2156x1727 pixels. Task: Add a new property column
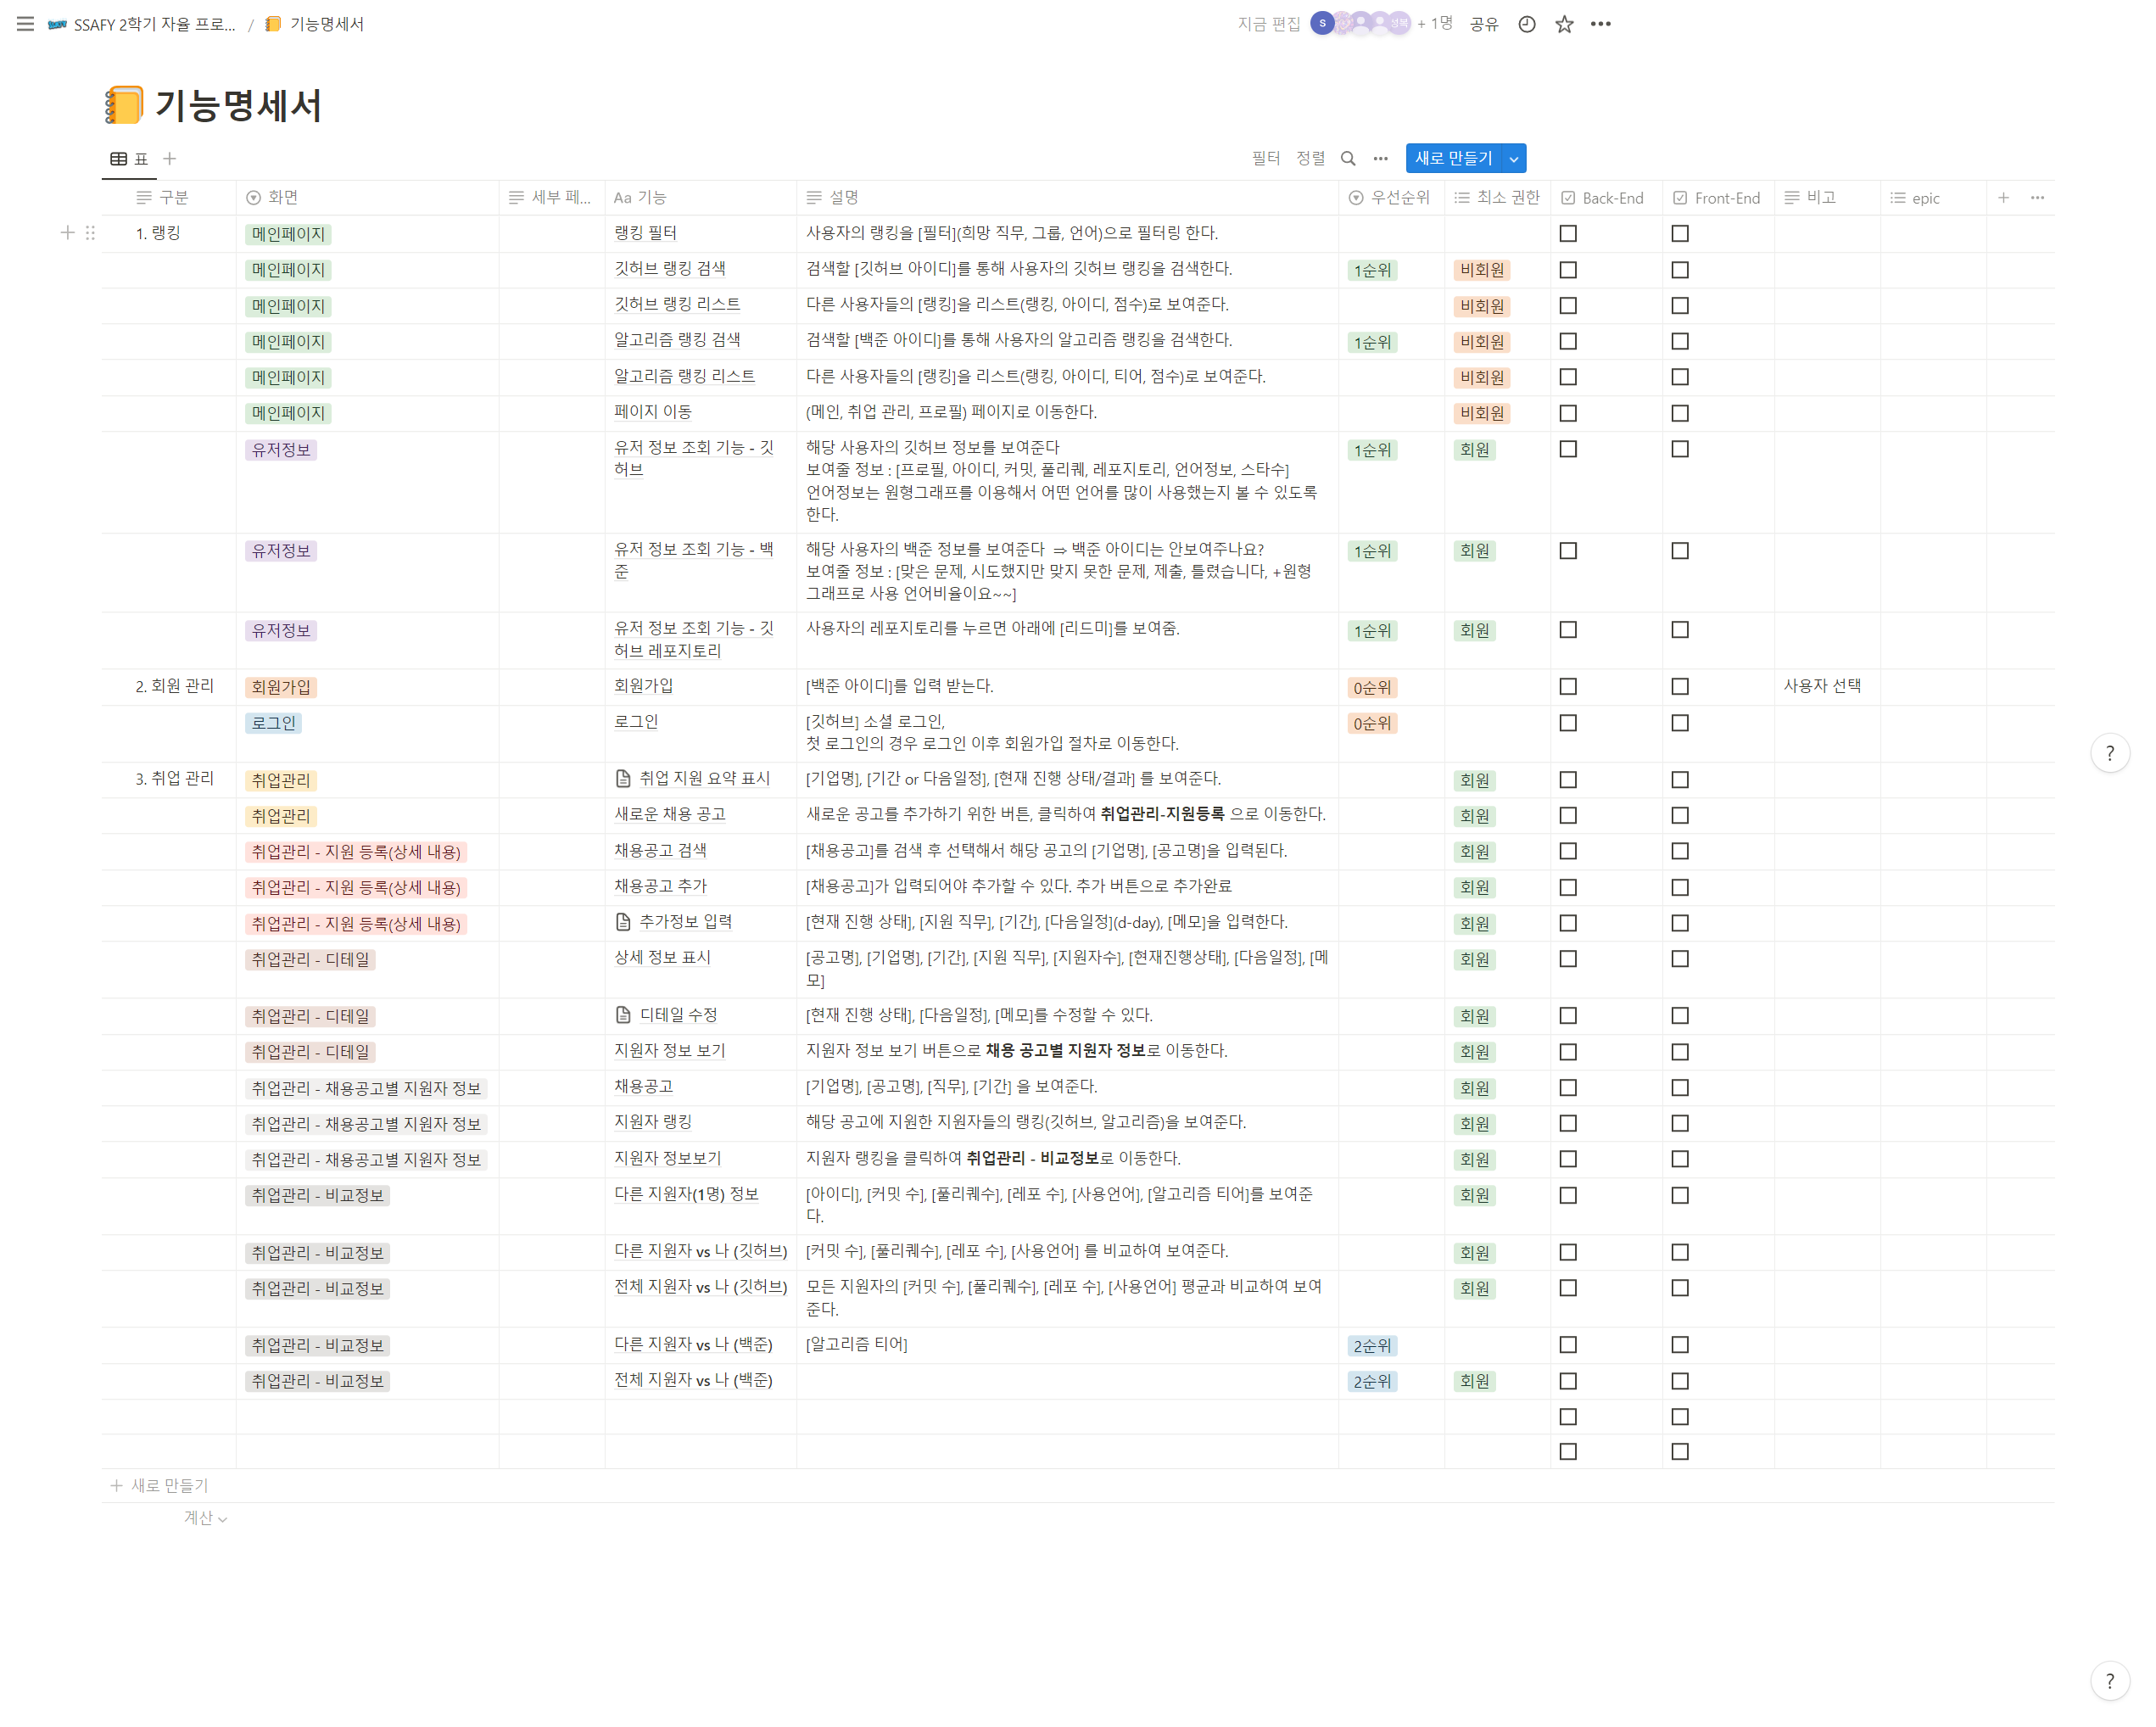coord(2003,197)
